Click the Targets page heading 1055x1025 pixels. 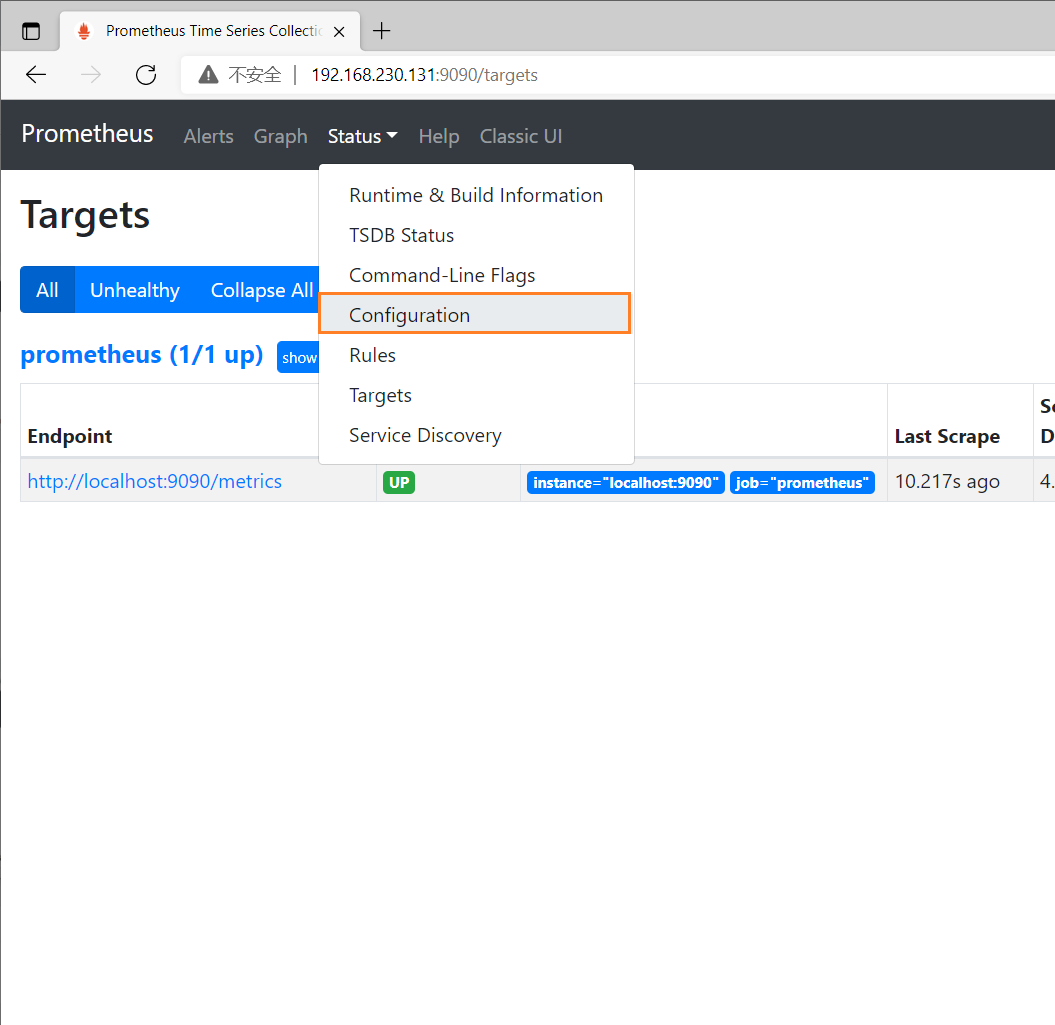[x=85, y=215]
